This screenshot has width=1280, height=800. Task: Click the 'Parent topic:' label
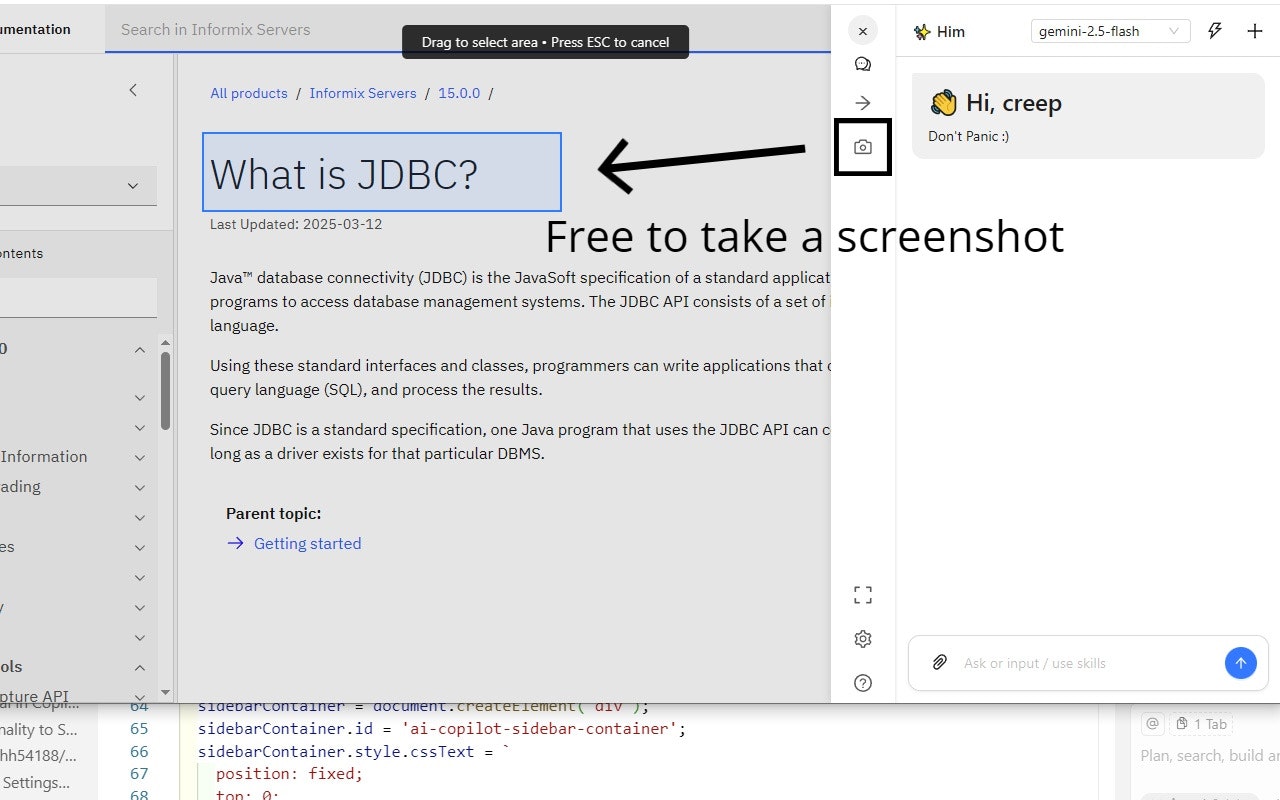coord(273,513)
